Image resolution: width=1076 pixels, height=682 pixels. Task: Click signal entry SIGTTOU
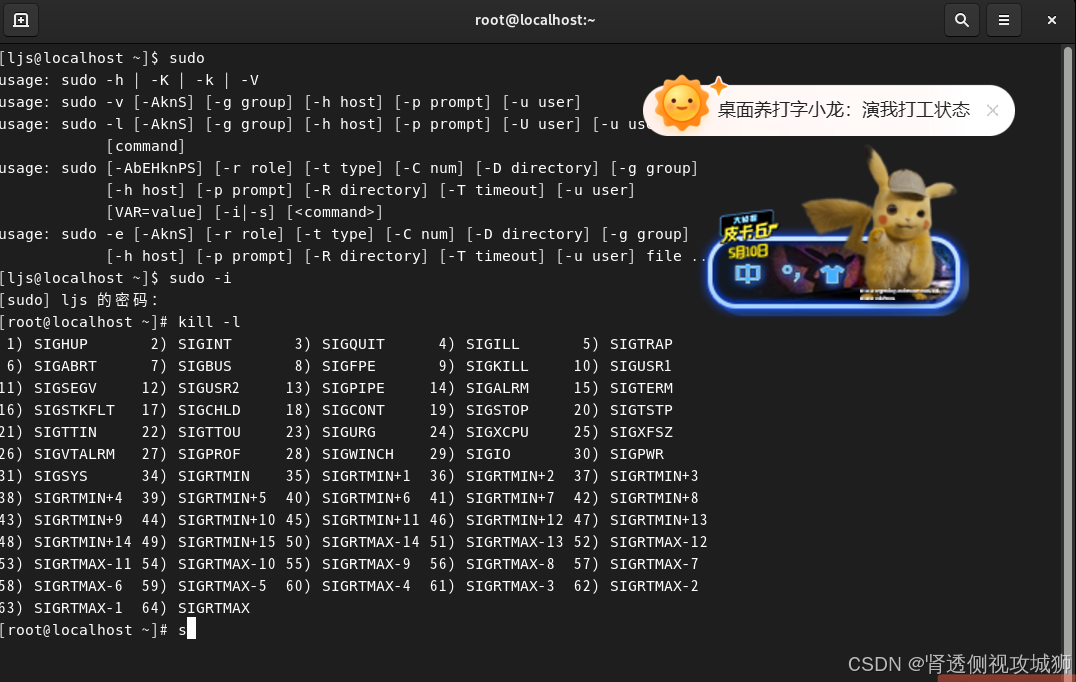[209, 432]
